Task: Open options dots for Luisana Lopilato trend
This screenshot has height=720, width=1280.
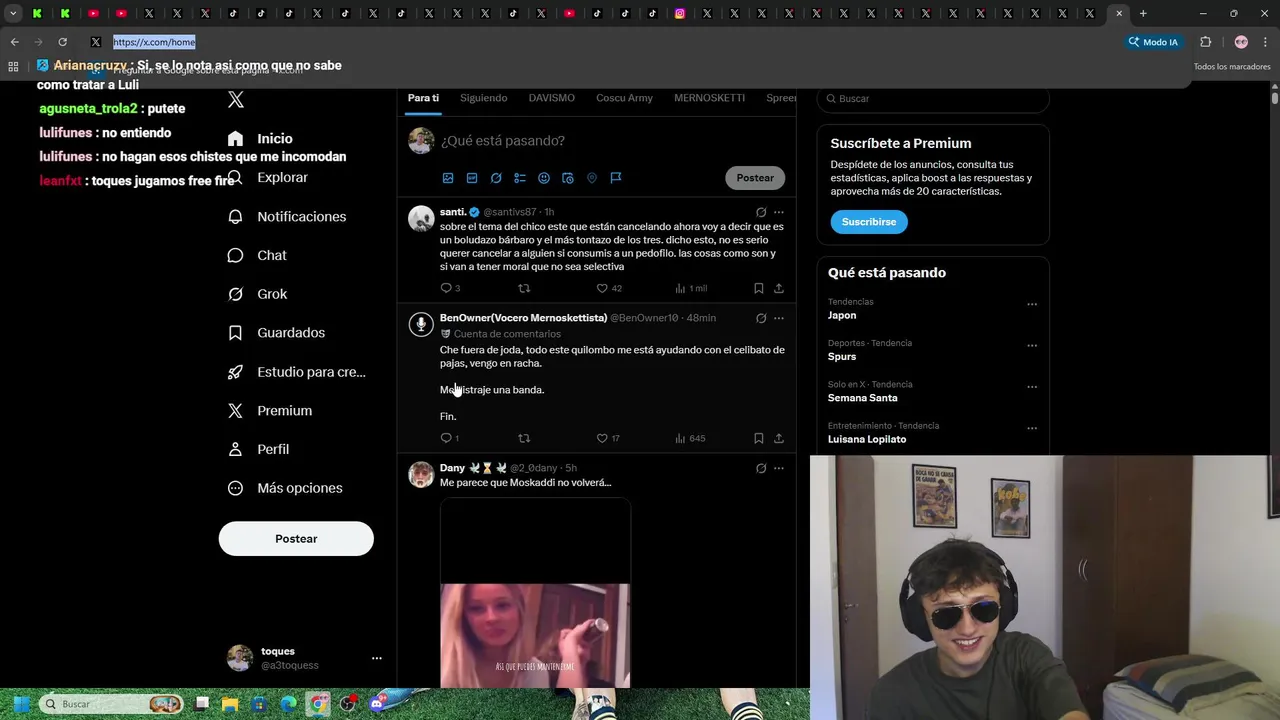Action: pyautogui.click(x=1032, y=428)
